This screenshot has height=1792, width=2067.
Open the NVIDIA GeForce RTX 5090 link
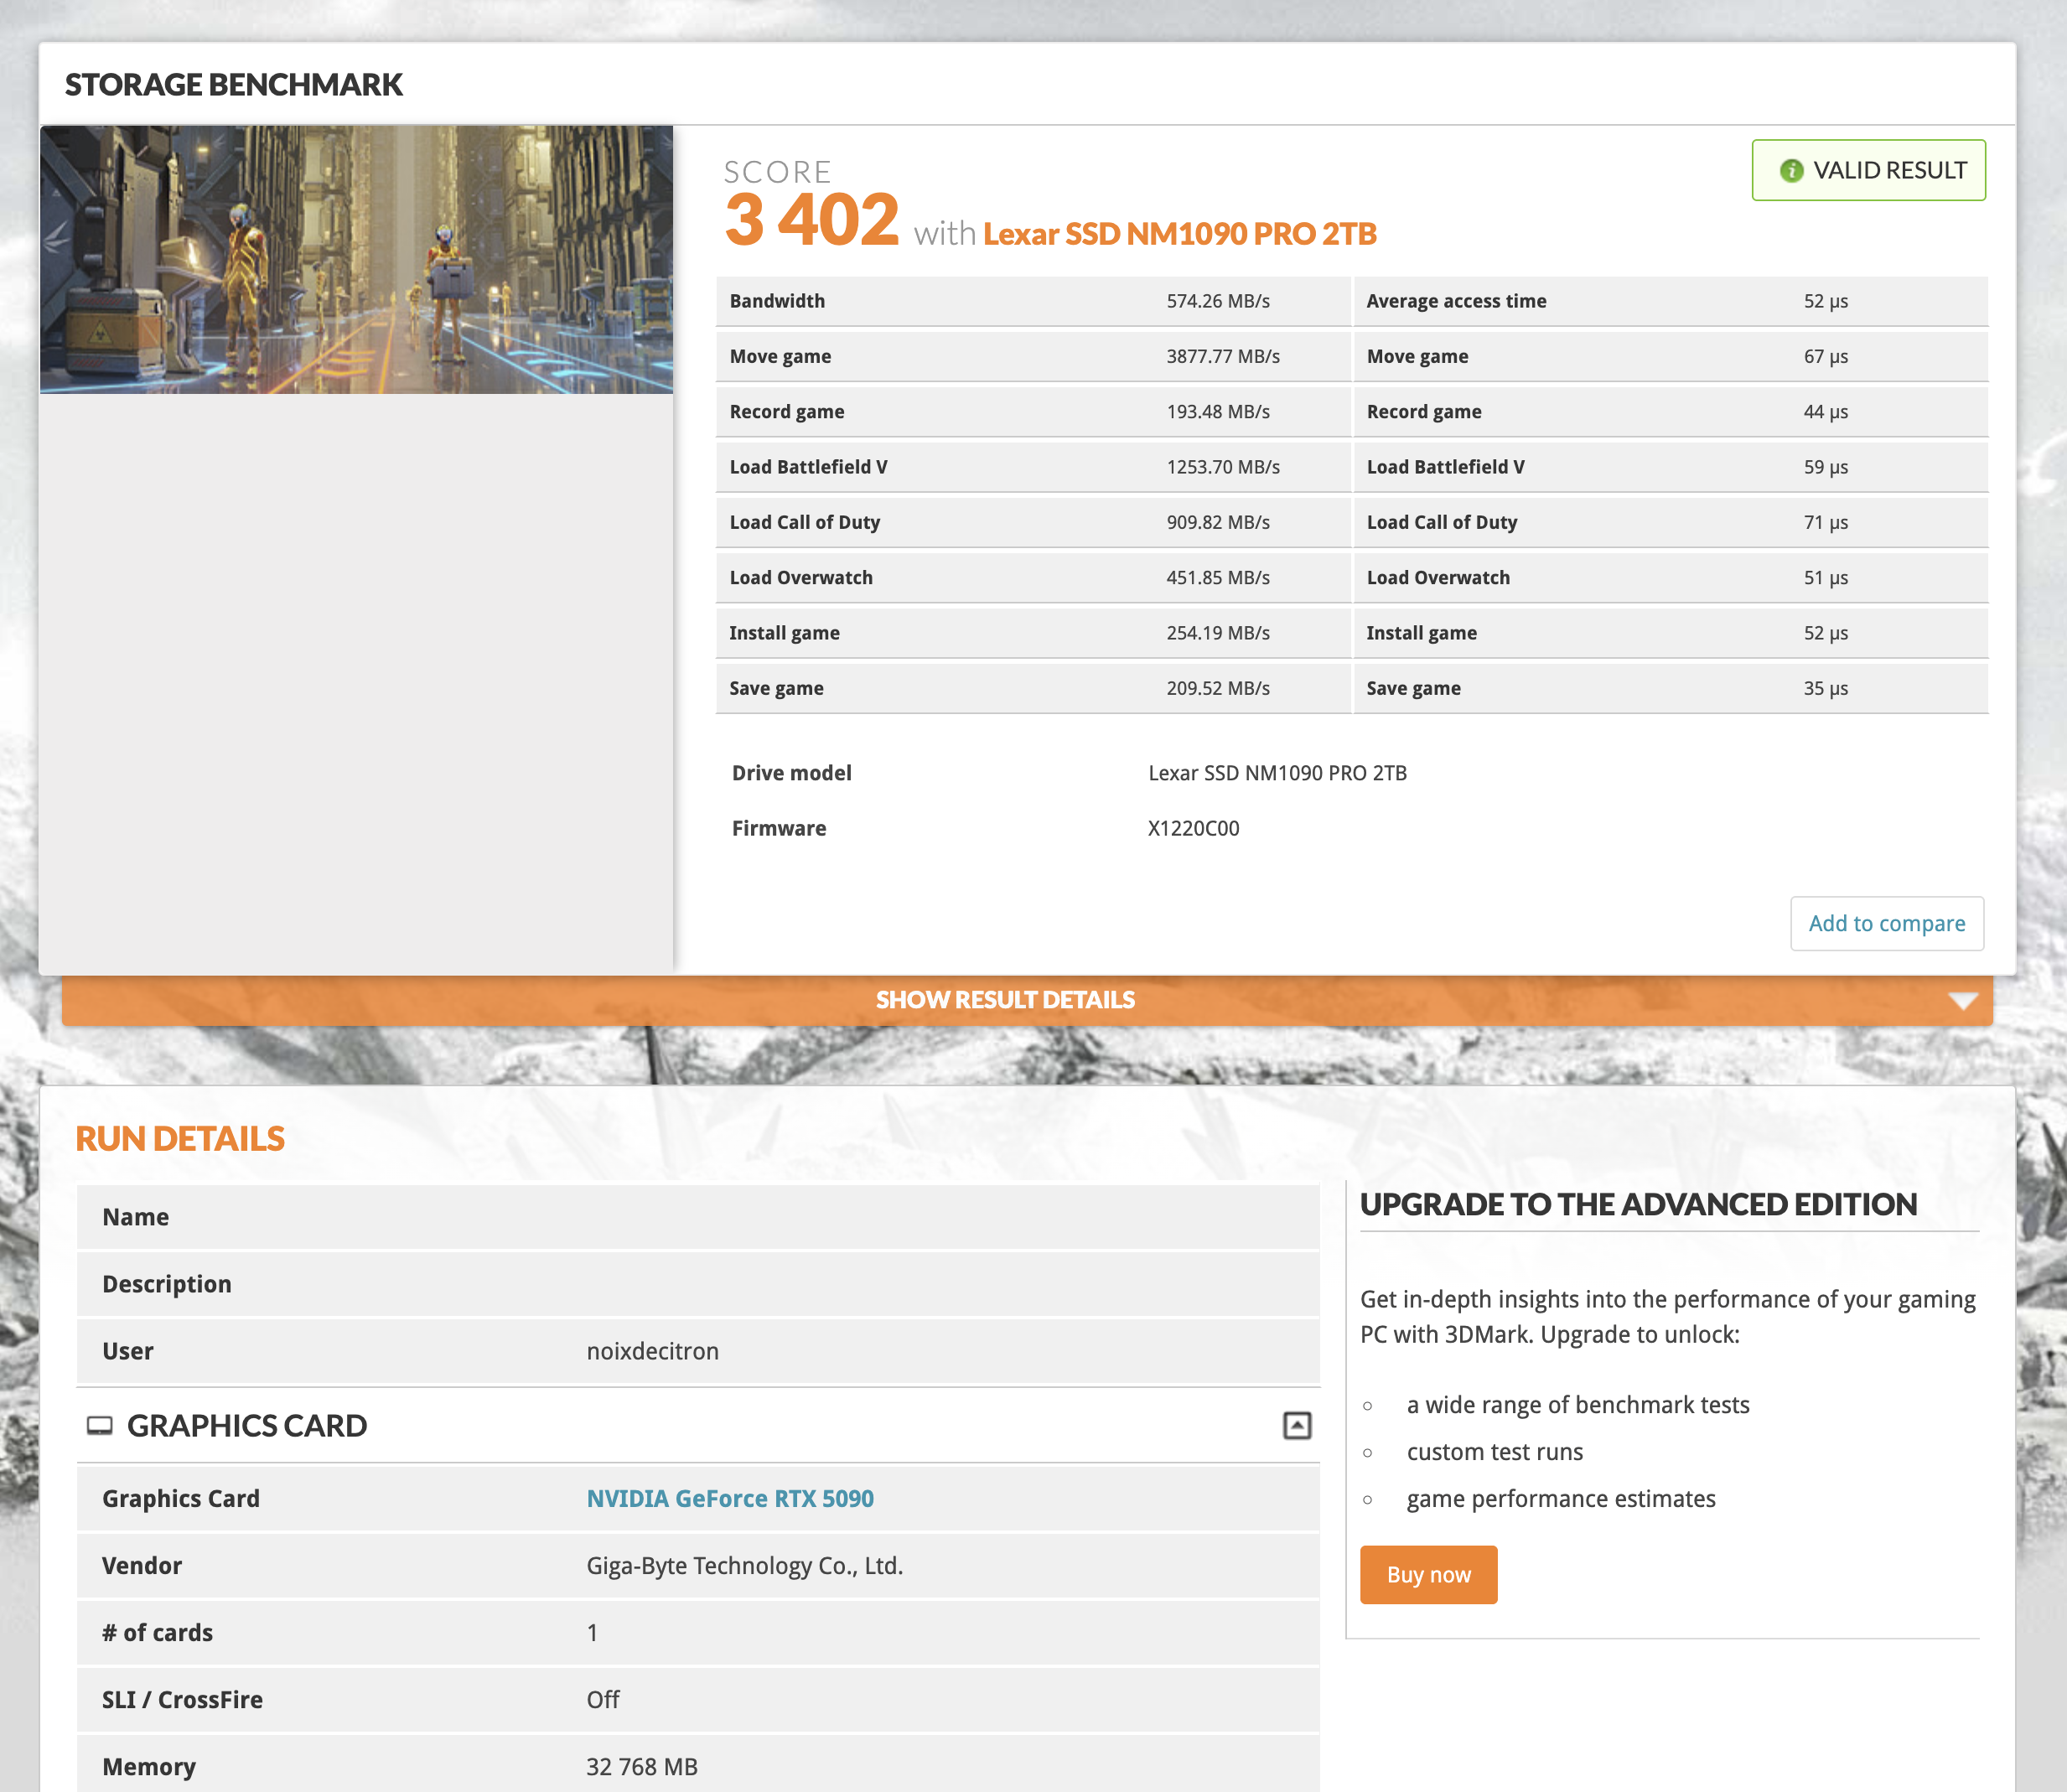(x=729, y=1498)
